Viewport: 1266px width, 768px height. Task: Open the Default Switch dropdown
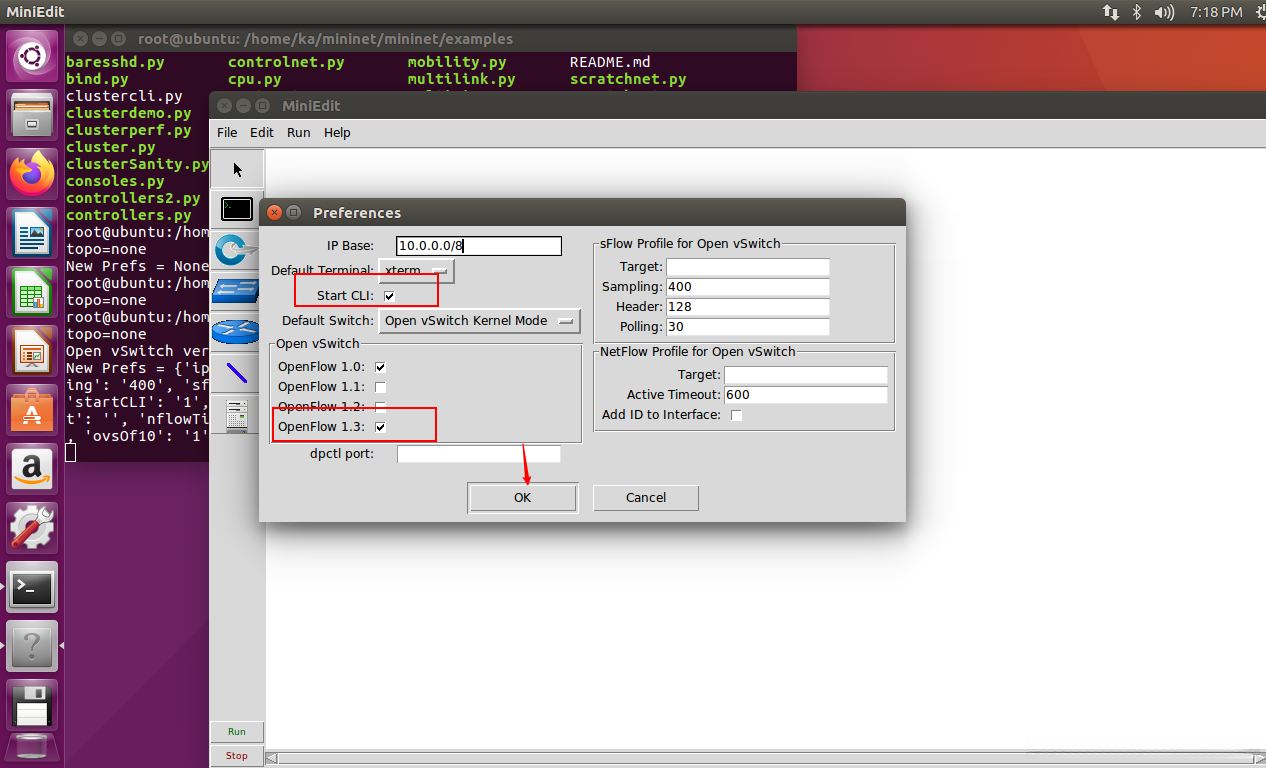(480, 321)
